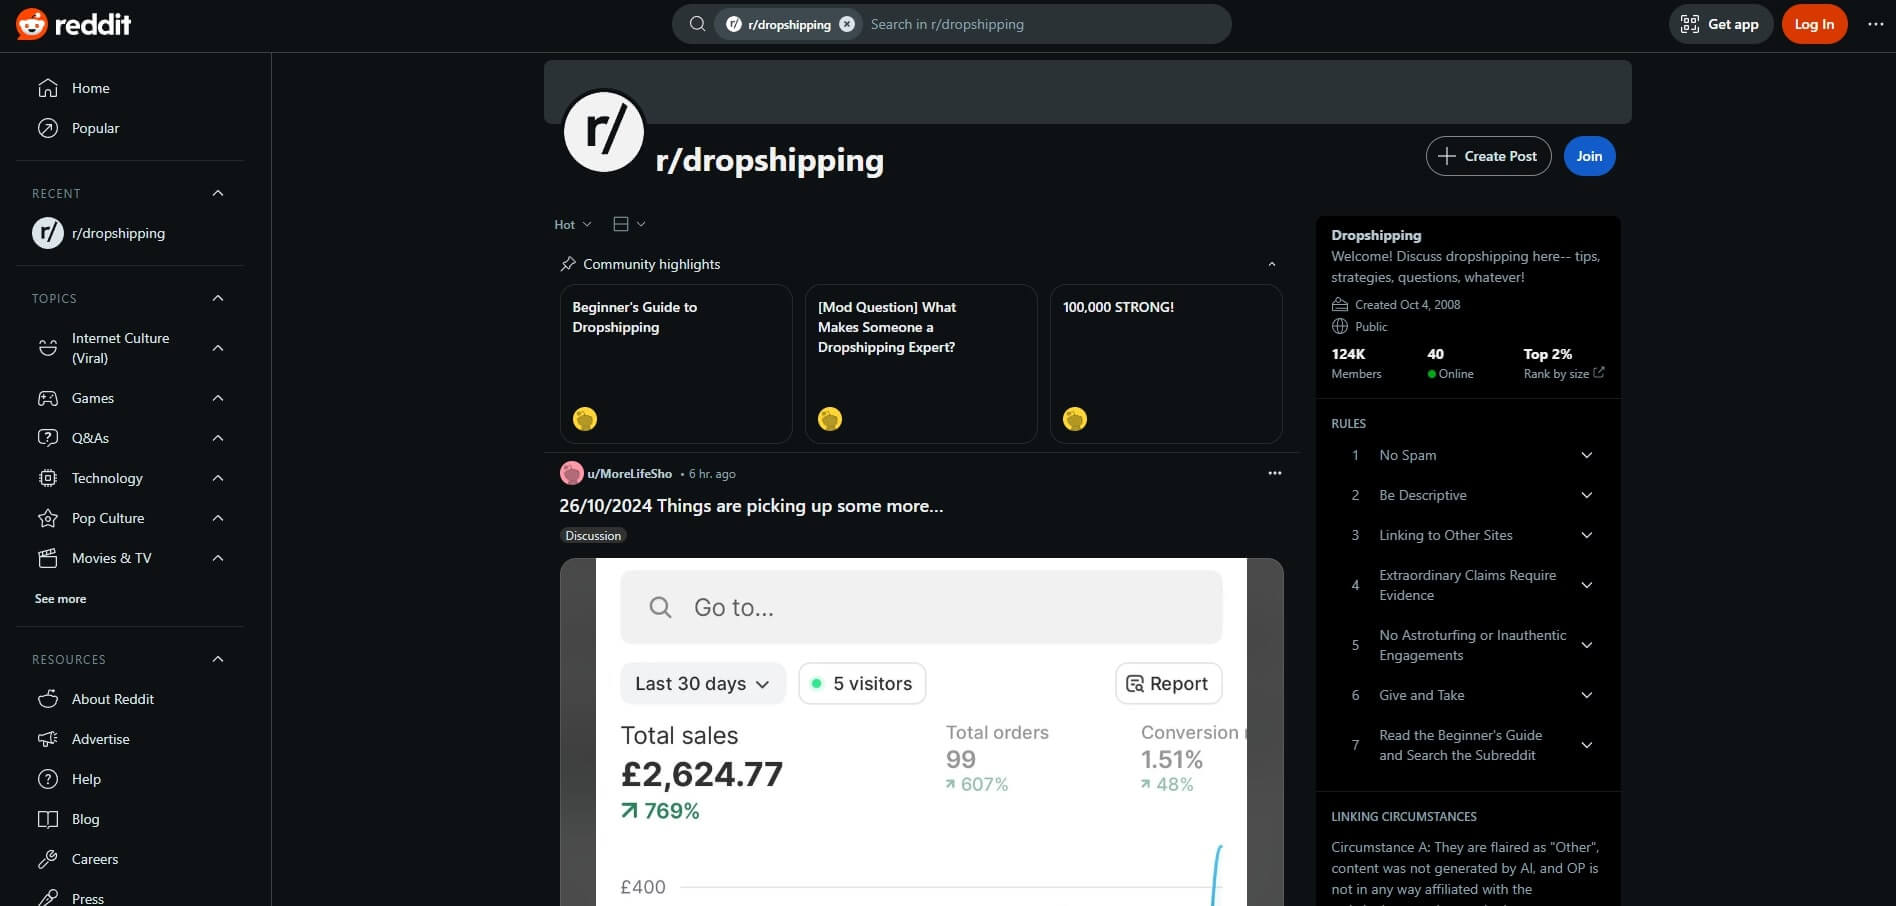Click the search magnifier icon

697,24
